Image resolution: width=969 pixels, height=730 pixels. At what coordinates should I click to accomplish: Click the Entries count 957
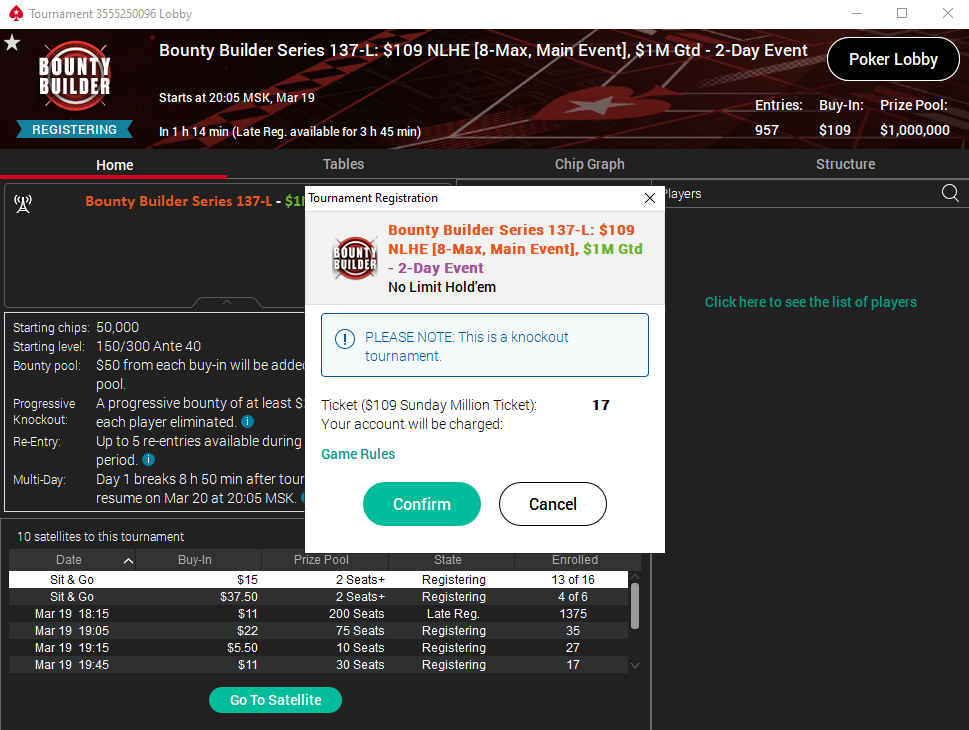pos(766,130)
